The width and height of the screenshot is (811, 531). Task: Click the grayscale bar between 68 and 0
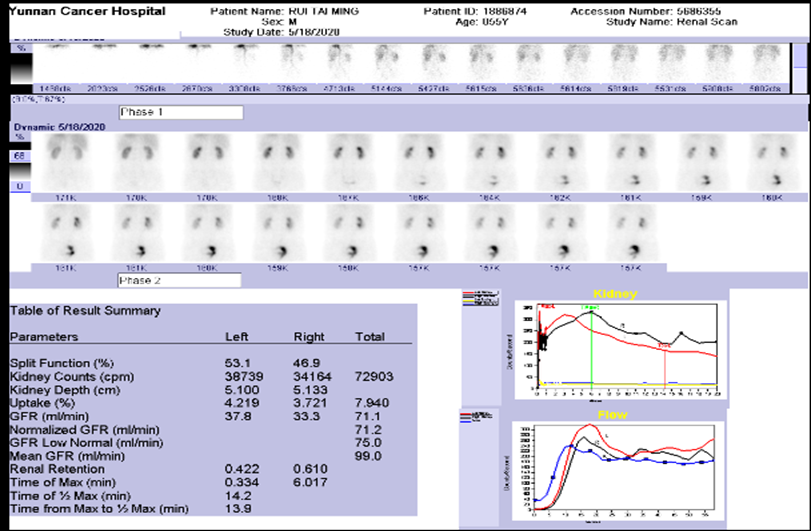(x=20, y=171)
